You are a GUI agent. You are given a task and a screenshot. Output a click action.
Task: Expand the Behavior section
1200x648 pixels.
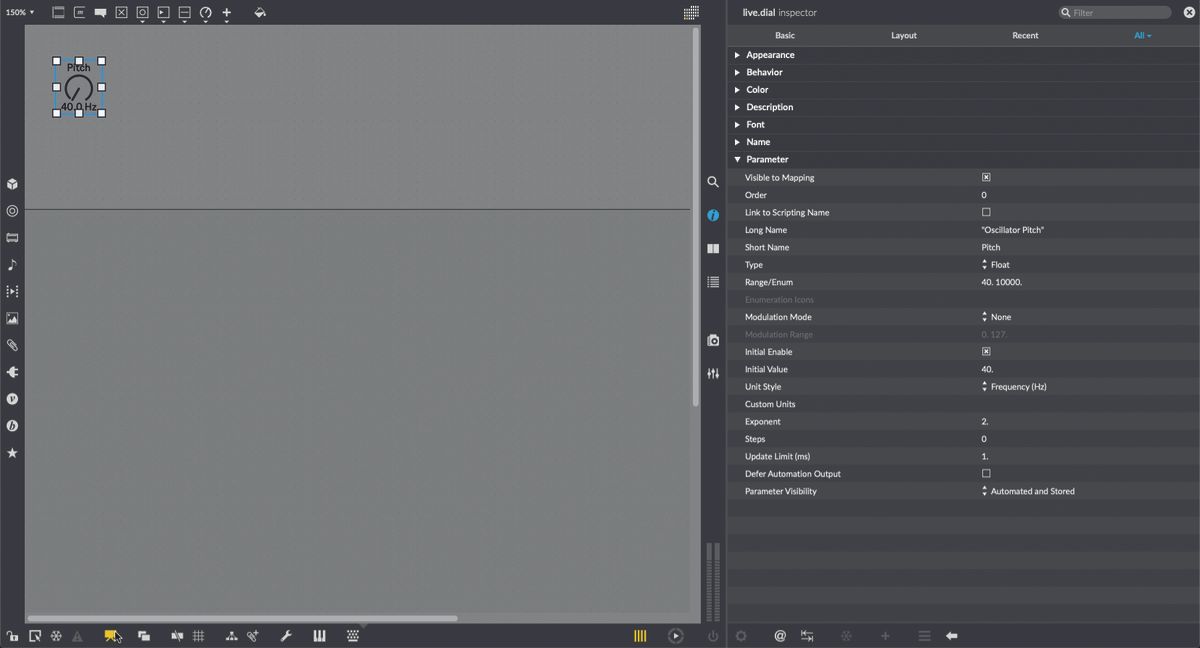click(x=737, y=72)
